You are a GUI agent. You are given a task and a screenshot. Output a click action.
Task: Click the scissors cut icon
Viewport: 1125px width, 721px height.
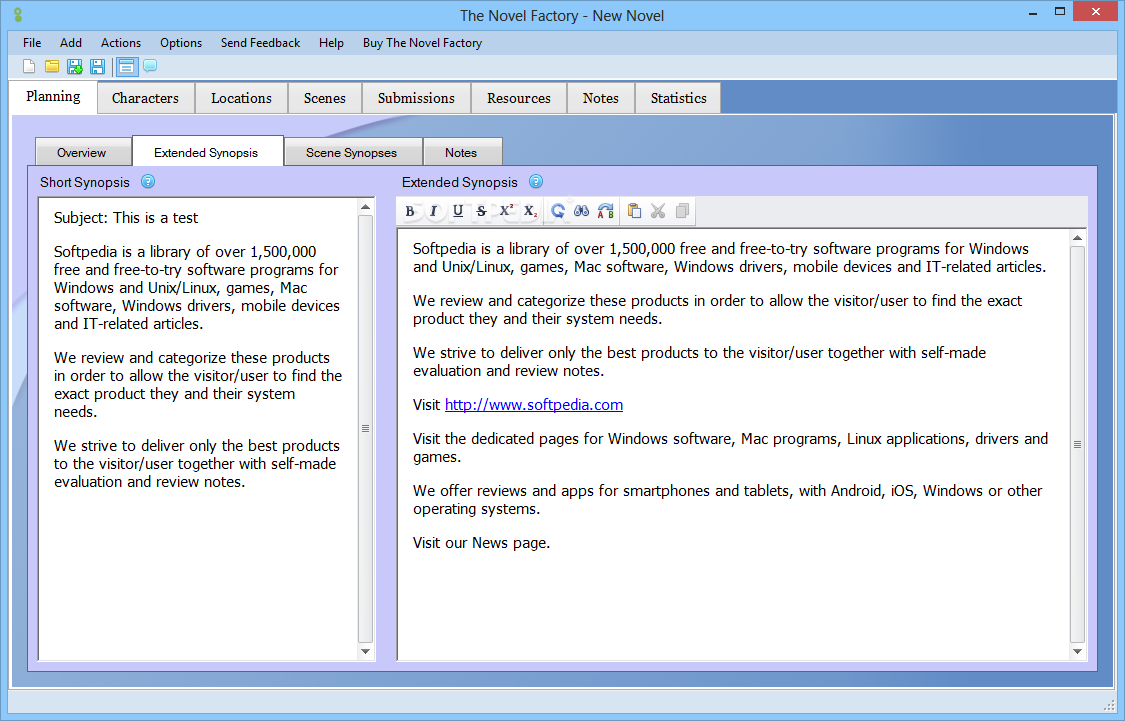point(658,211)
